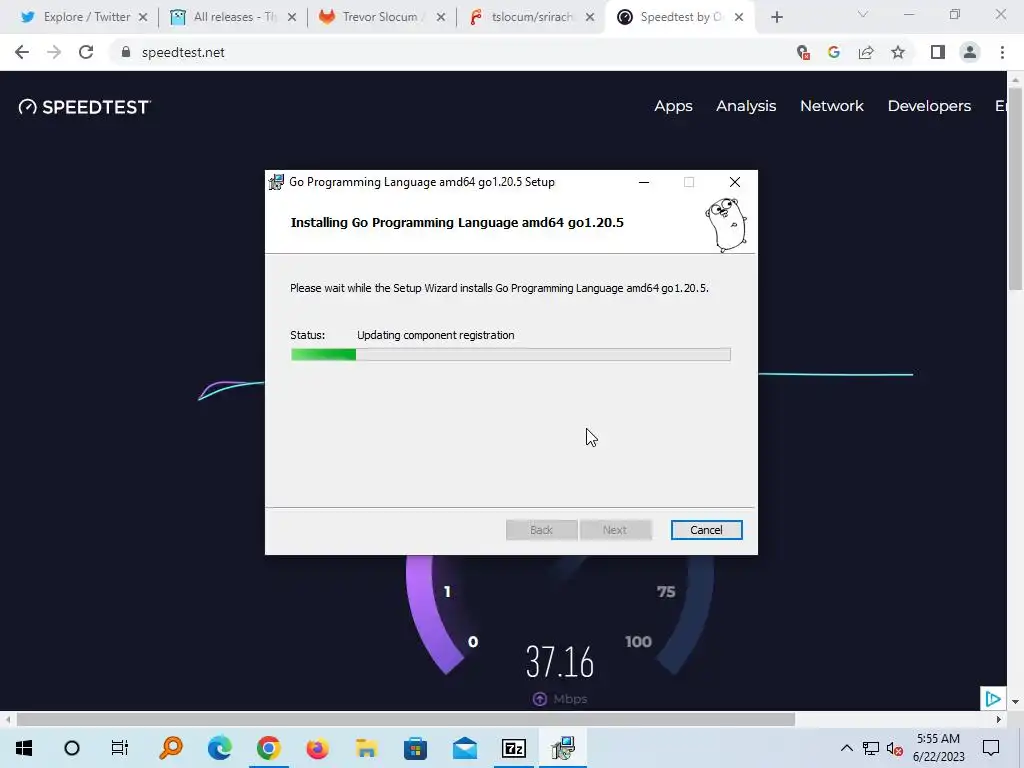The height and width of the screenshot is (768, 1024).
Task: Close the Speedtest tab
Action: pyautogui.click(x=739, y=17)
